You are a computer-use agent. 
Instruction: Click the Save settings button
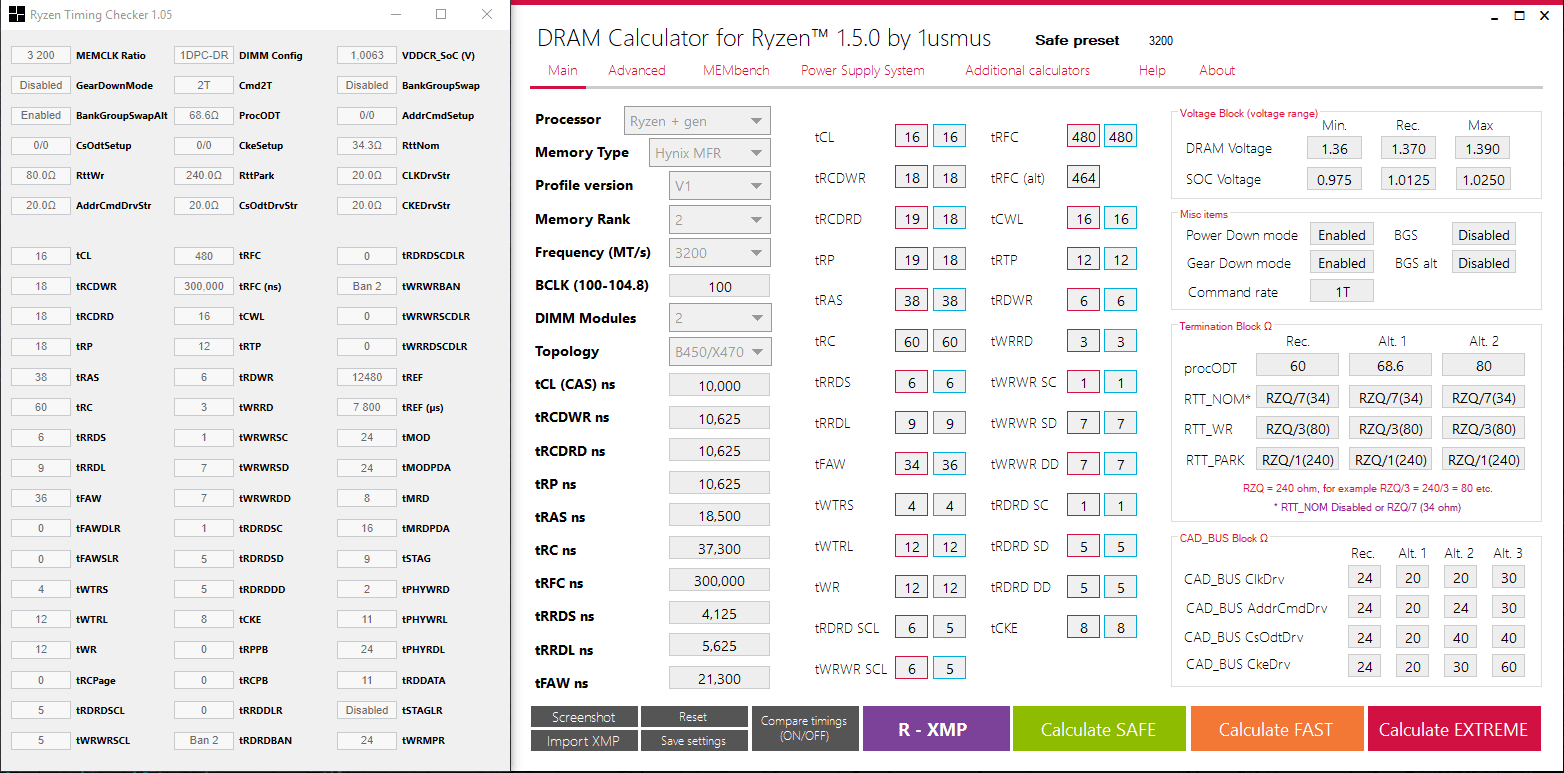tap(693, 741)
